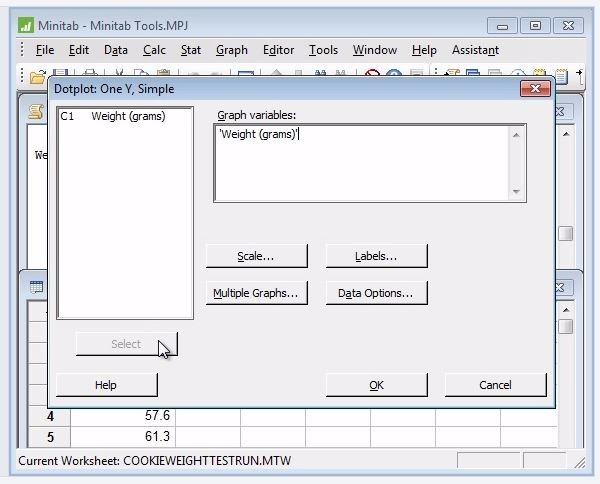Click Session window scrollbar thumb
This screenshot has height=484, width=600.
click(x=566, y=233)
